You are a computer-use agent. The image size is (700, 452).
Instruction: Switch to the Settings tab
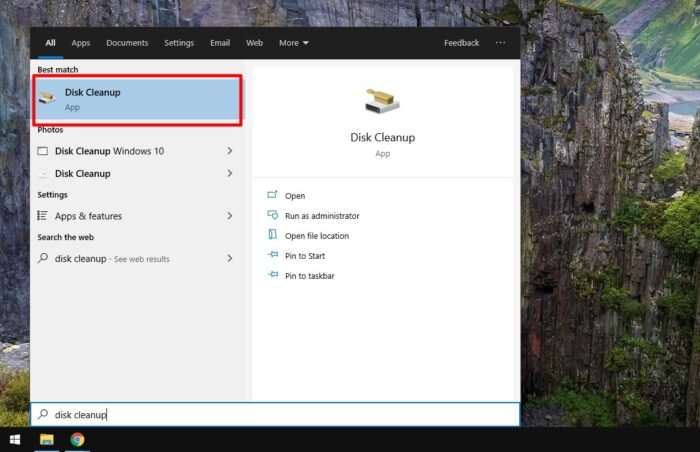pyautogui.click(x=179, y=43)
